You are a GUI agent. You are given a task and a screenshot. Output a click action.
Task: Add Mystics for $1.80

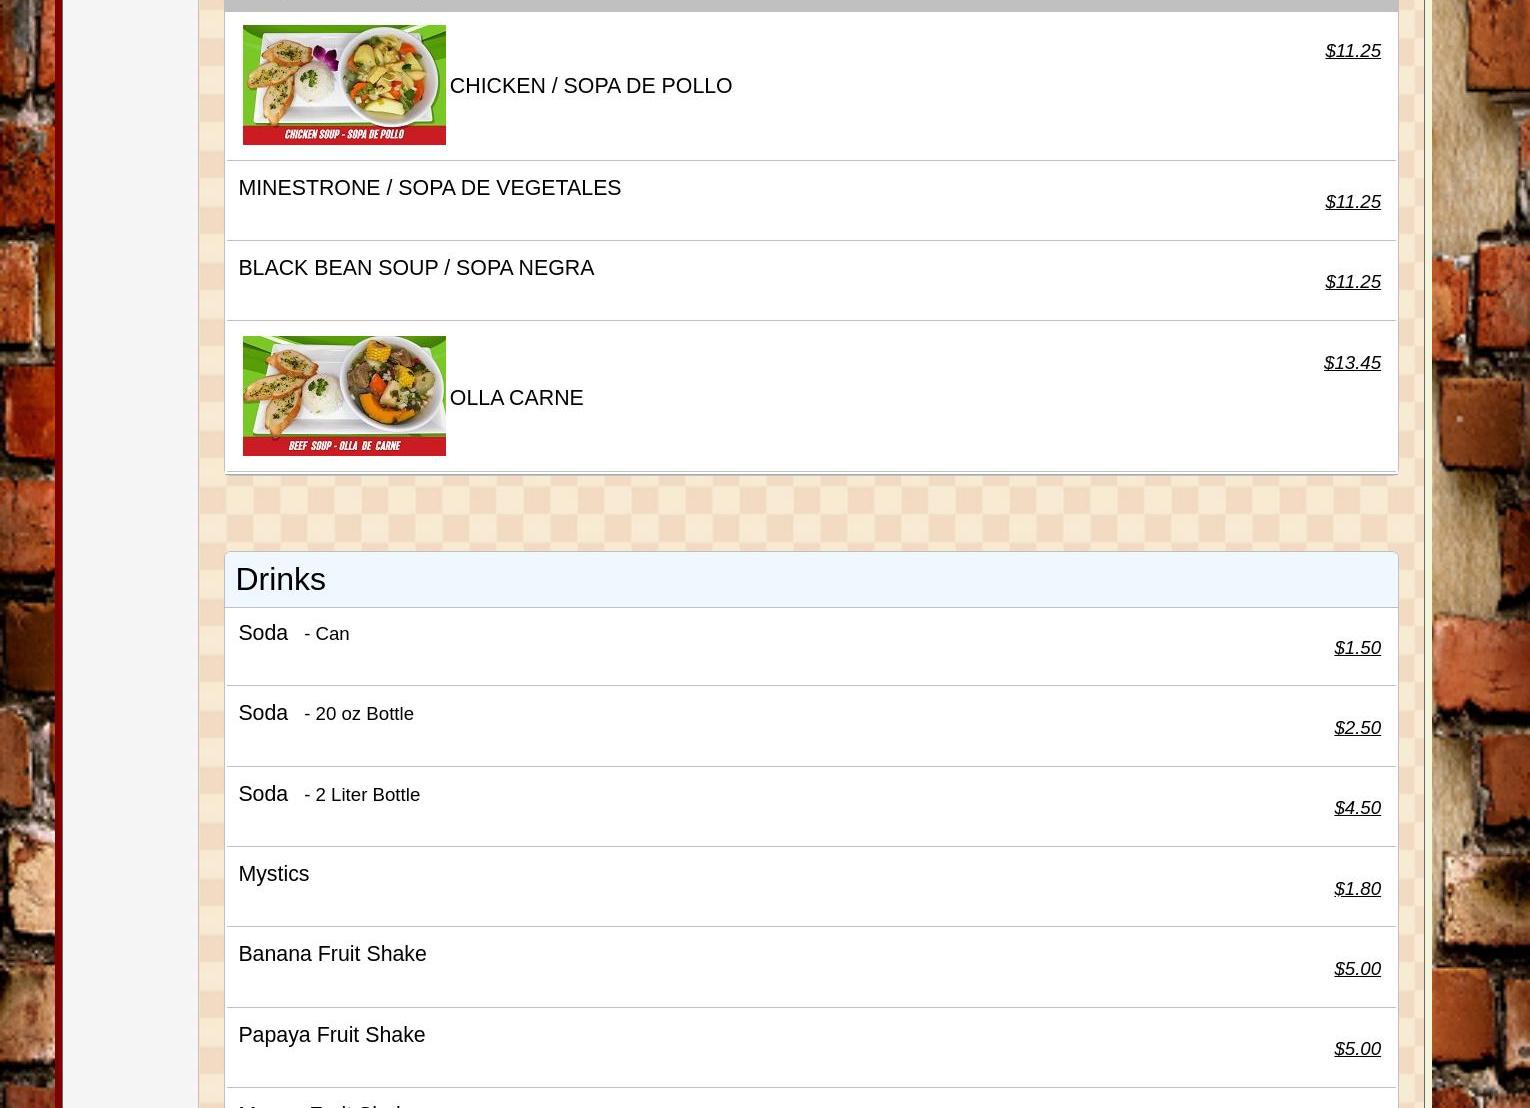click(x=1357, y=888)
